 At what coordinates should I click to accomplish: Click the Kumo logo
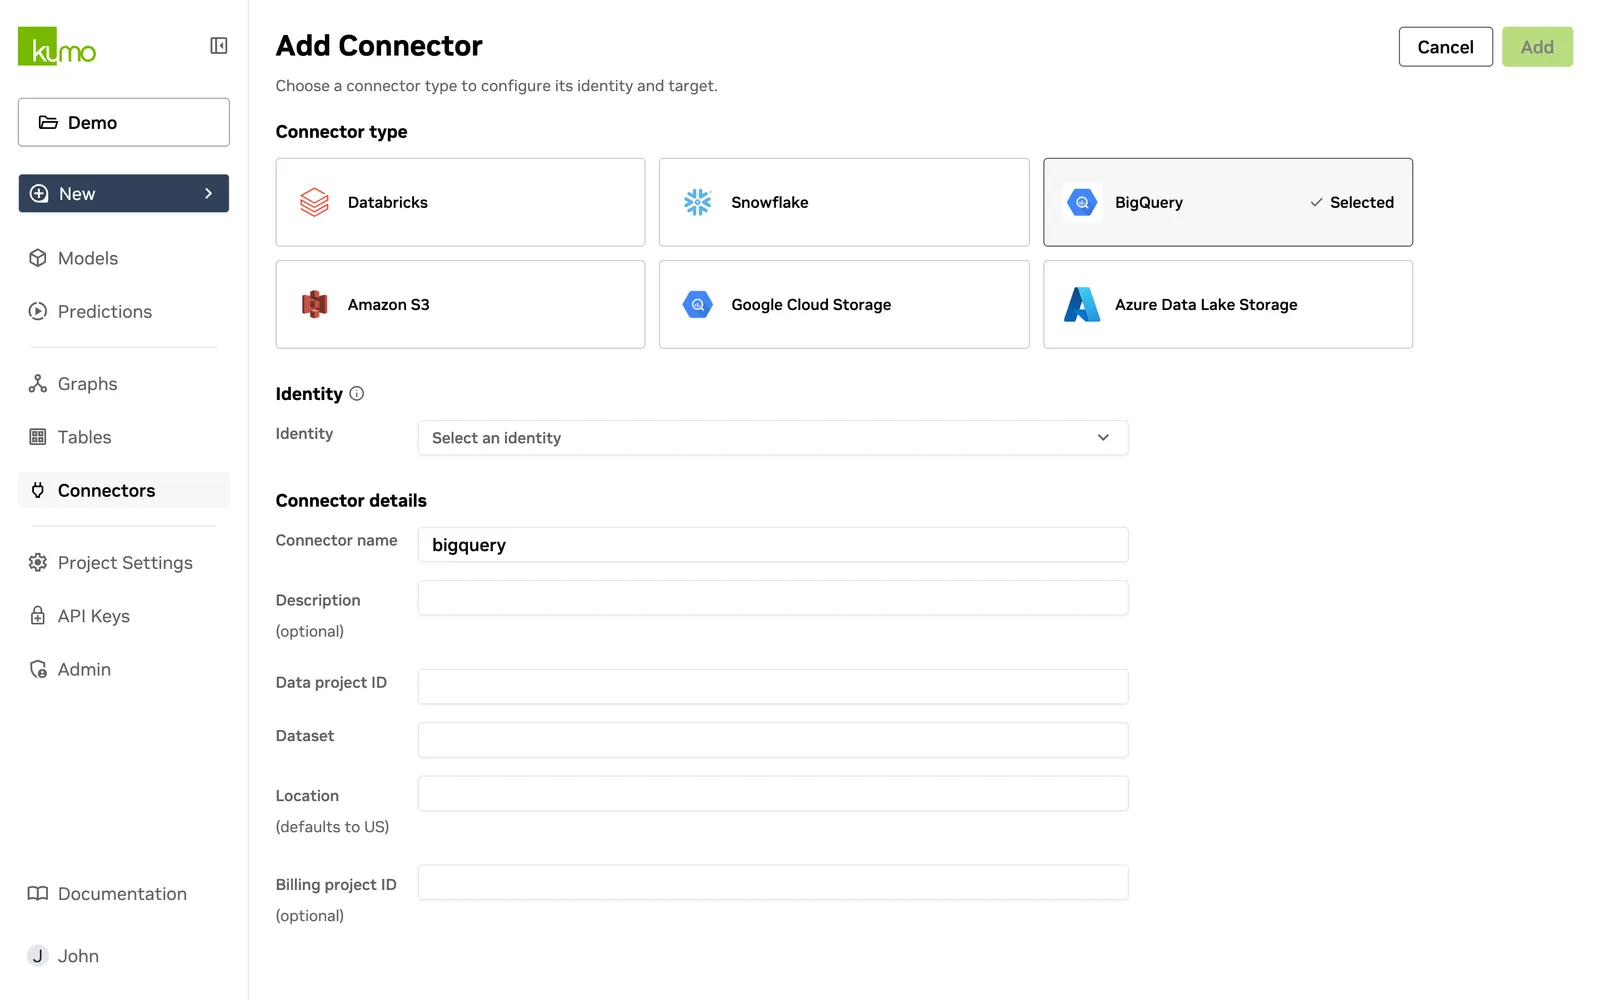pyautogui.click(x=57, y=46)
